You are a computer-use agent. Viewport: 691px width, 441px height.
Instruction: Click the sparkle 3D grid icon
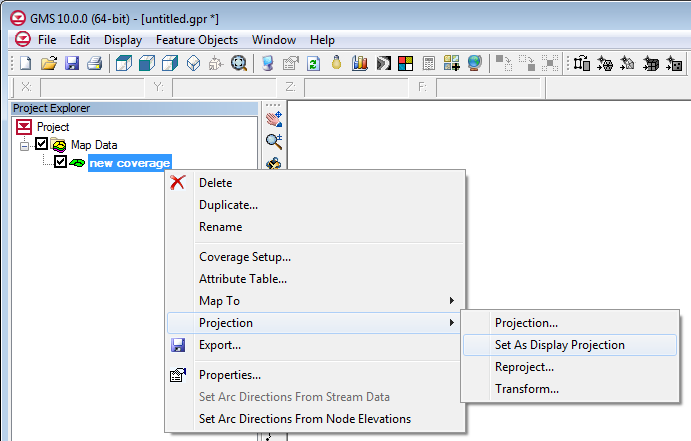coord(651,63)
